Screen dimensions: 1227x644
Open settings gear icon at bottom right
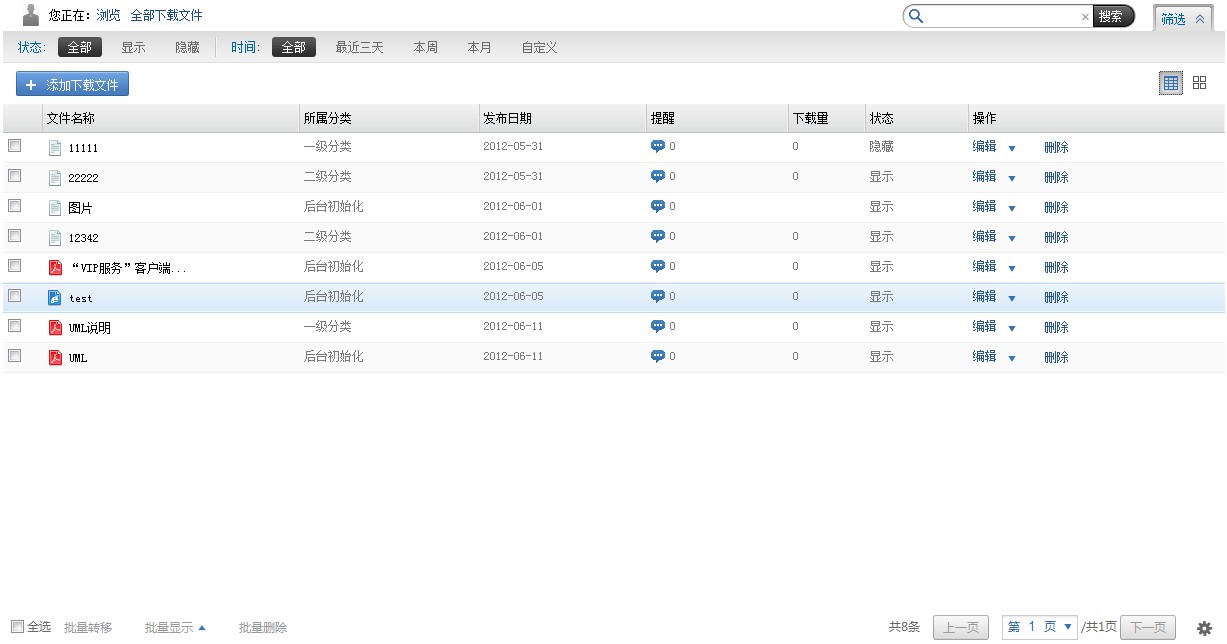point(1204,627)
